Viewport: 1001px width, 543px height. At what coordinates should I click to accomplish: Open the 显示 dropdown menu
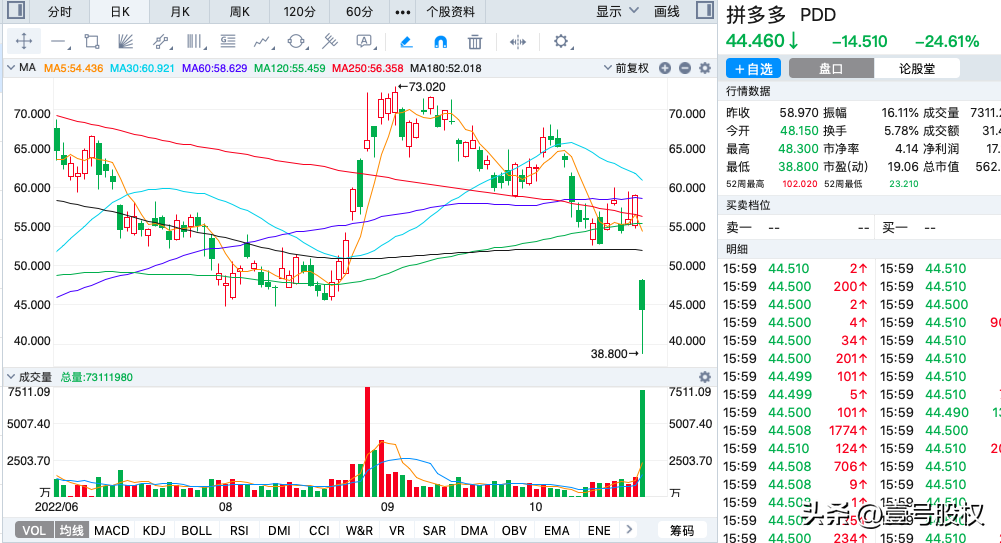click(617, 12)
